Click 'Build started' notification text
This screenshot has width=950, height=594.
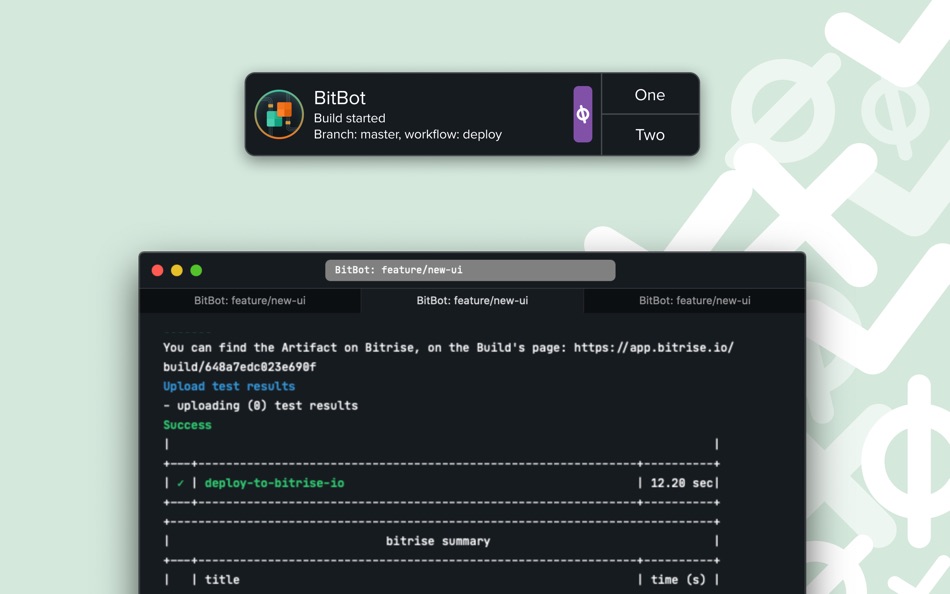[350, 118]
